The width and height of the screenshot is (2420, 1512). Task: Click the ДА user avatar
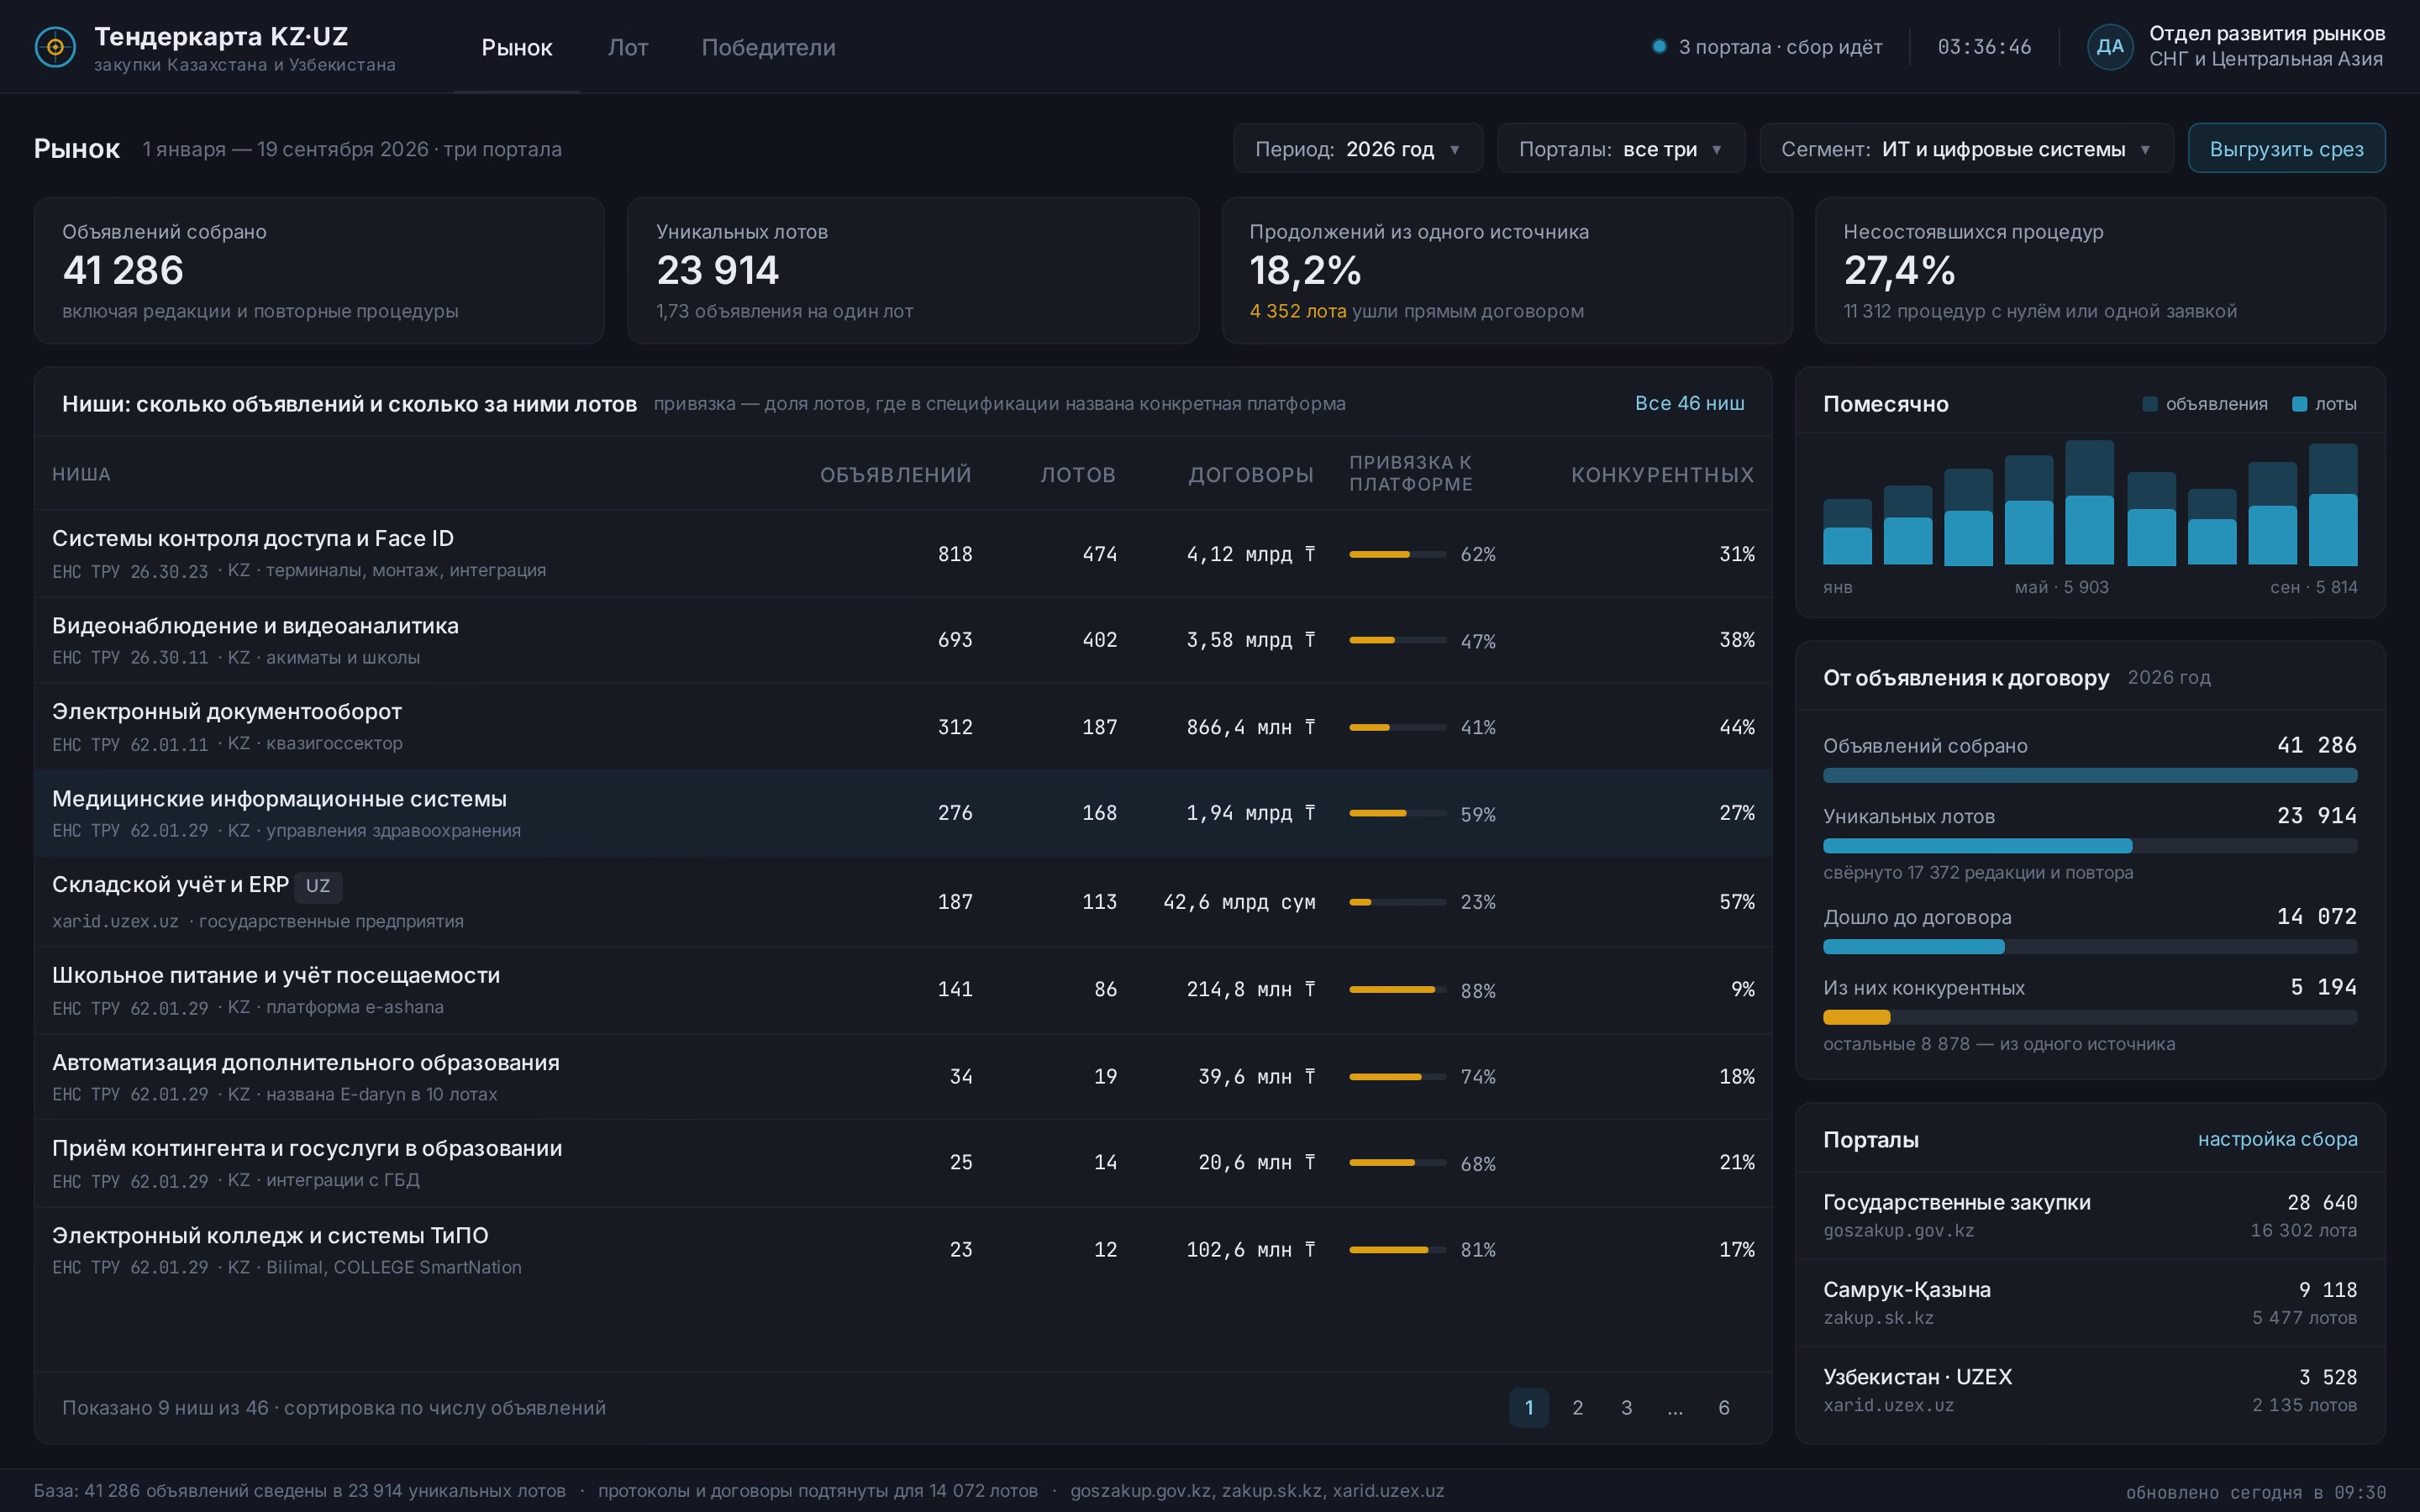point(2110,47)
